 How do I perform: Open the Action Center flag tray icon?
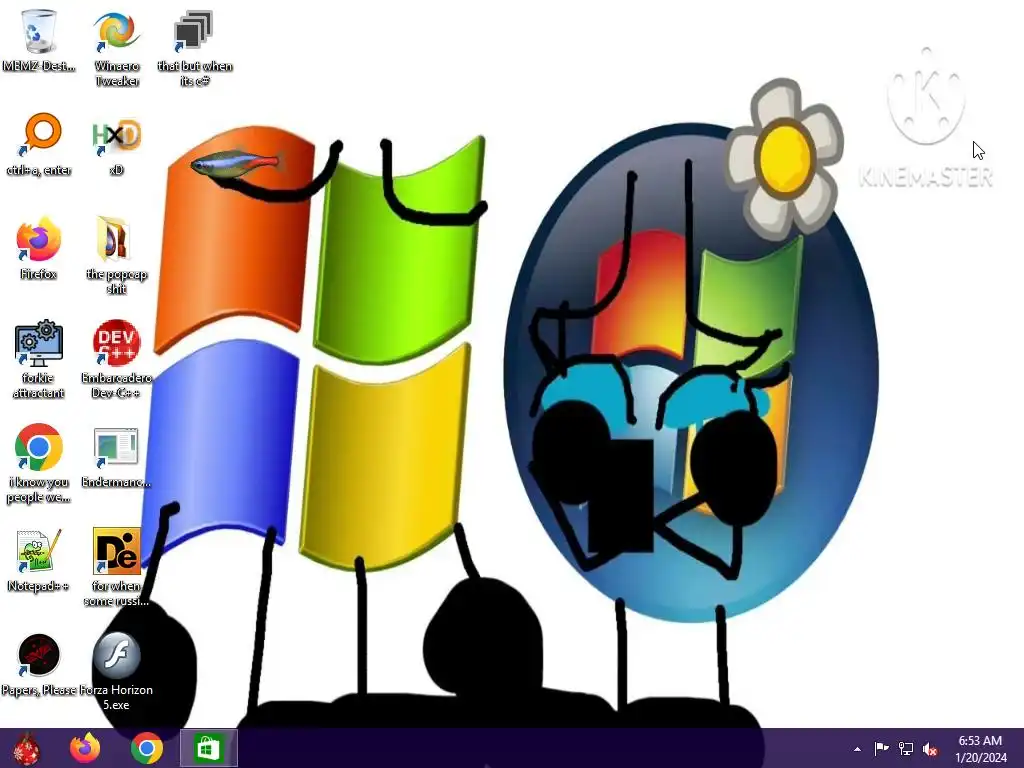882,749
